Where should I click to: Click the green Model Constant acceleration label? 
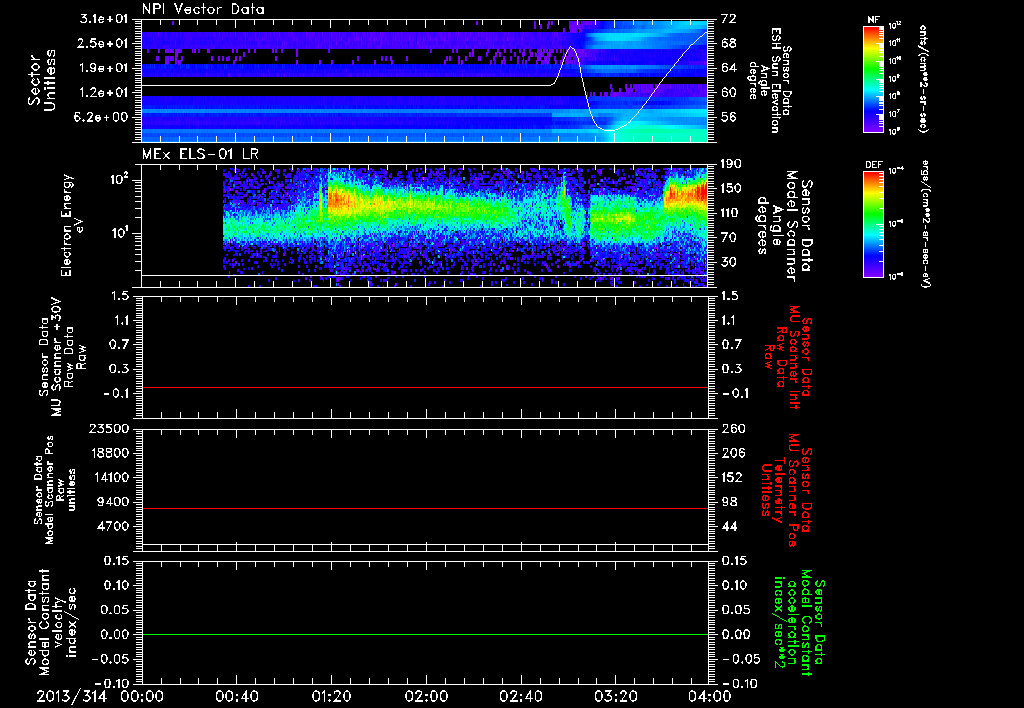(799, 622)
